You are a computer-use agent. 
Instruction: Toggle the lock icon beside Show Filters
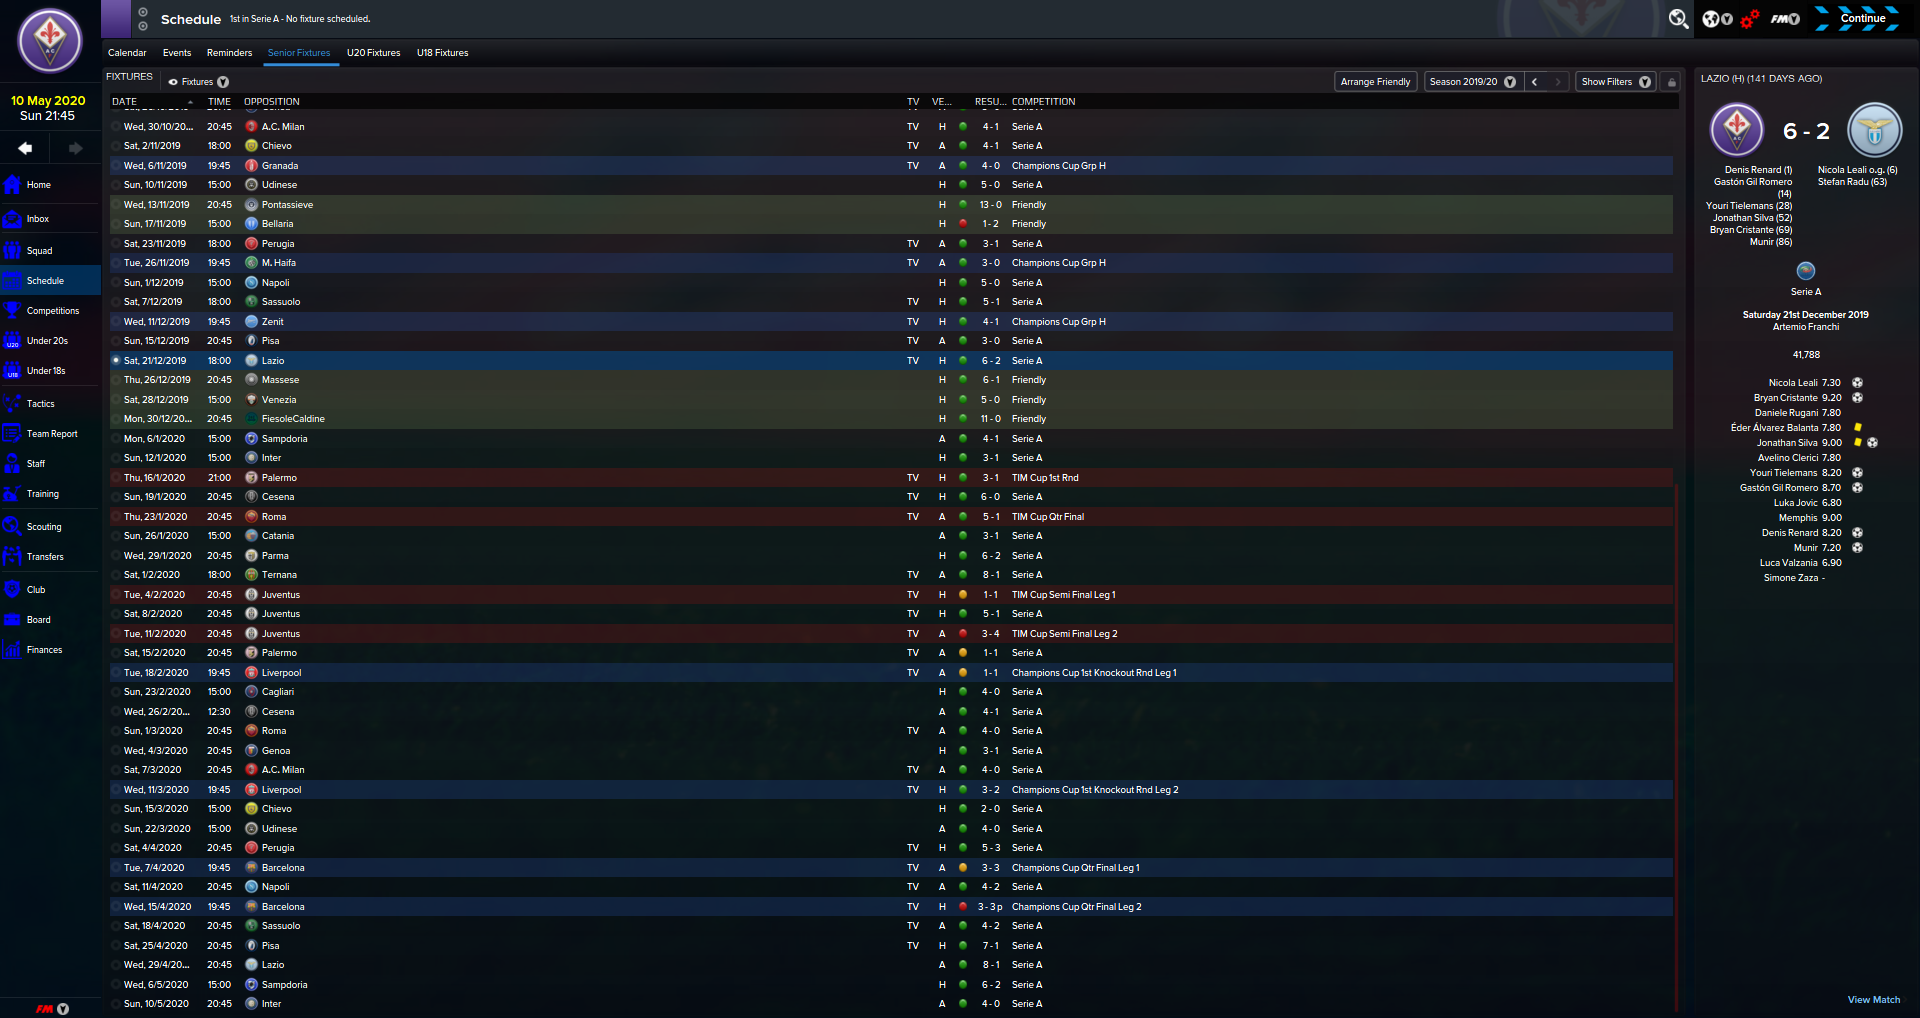point(1671,82)
